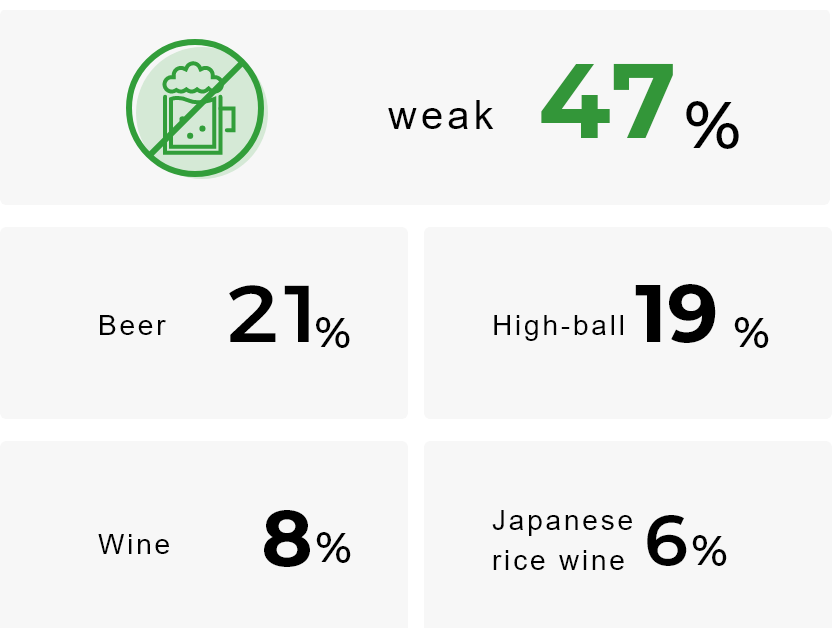Image resolution: width=832 pixels, height=628 pixels.
Task: Open the Japanese rice wine card
Action: point(628,535)
